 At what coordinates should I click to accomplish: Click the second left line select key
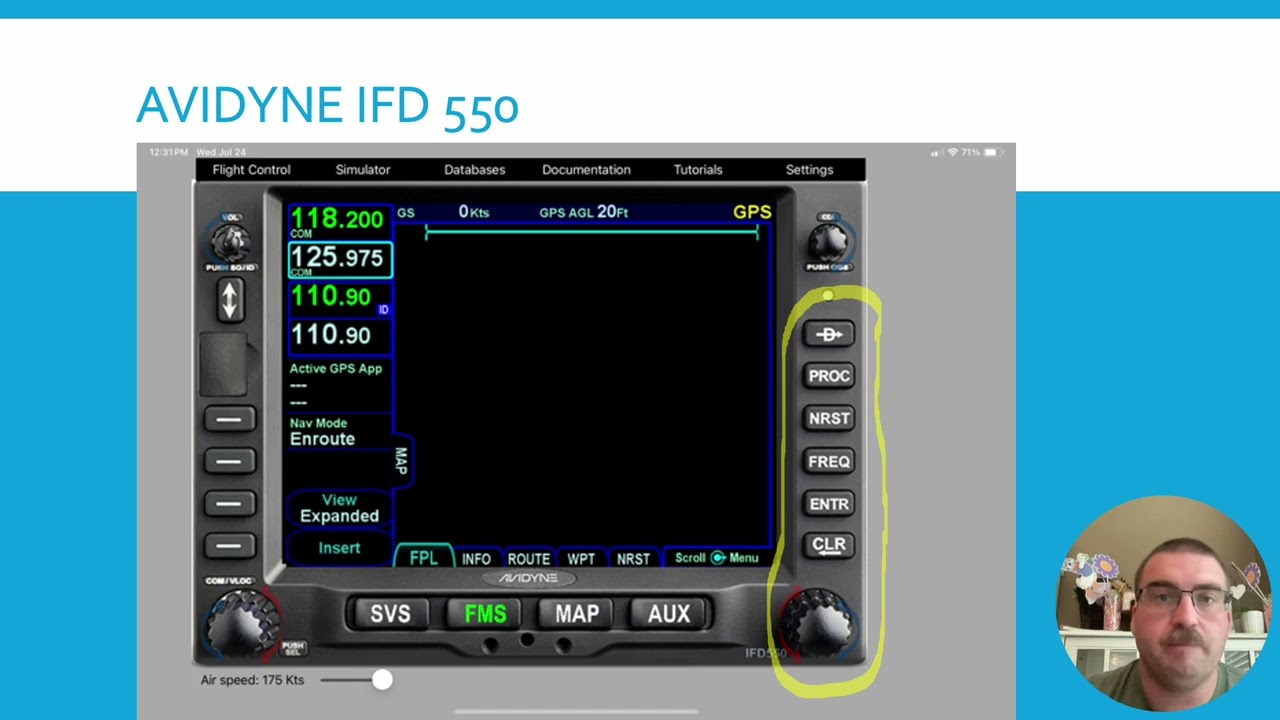point(229,461)
